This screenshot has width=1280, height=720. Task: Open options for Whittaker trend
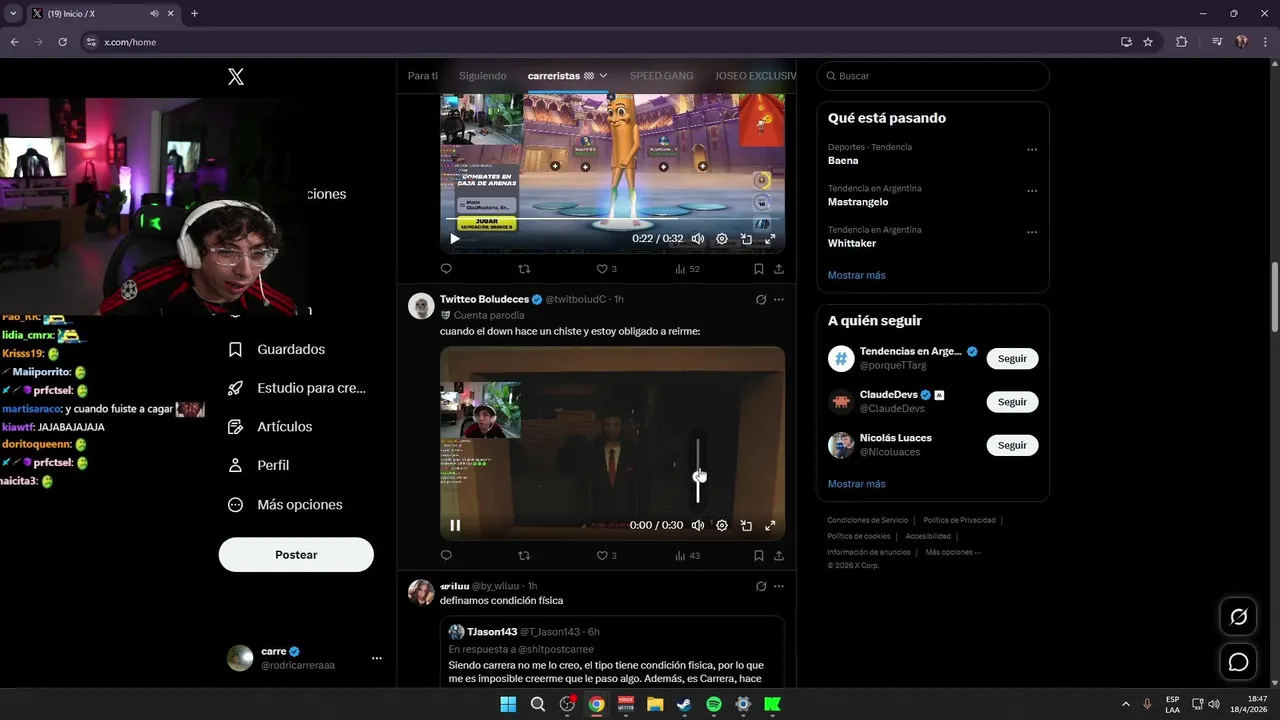[x=1032, y=233]
